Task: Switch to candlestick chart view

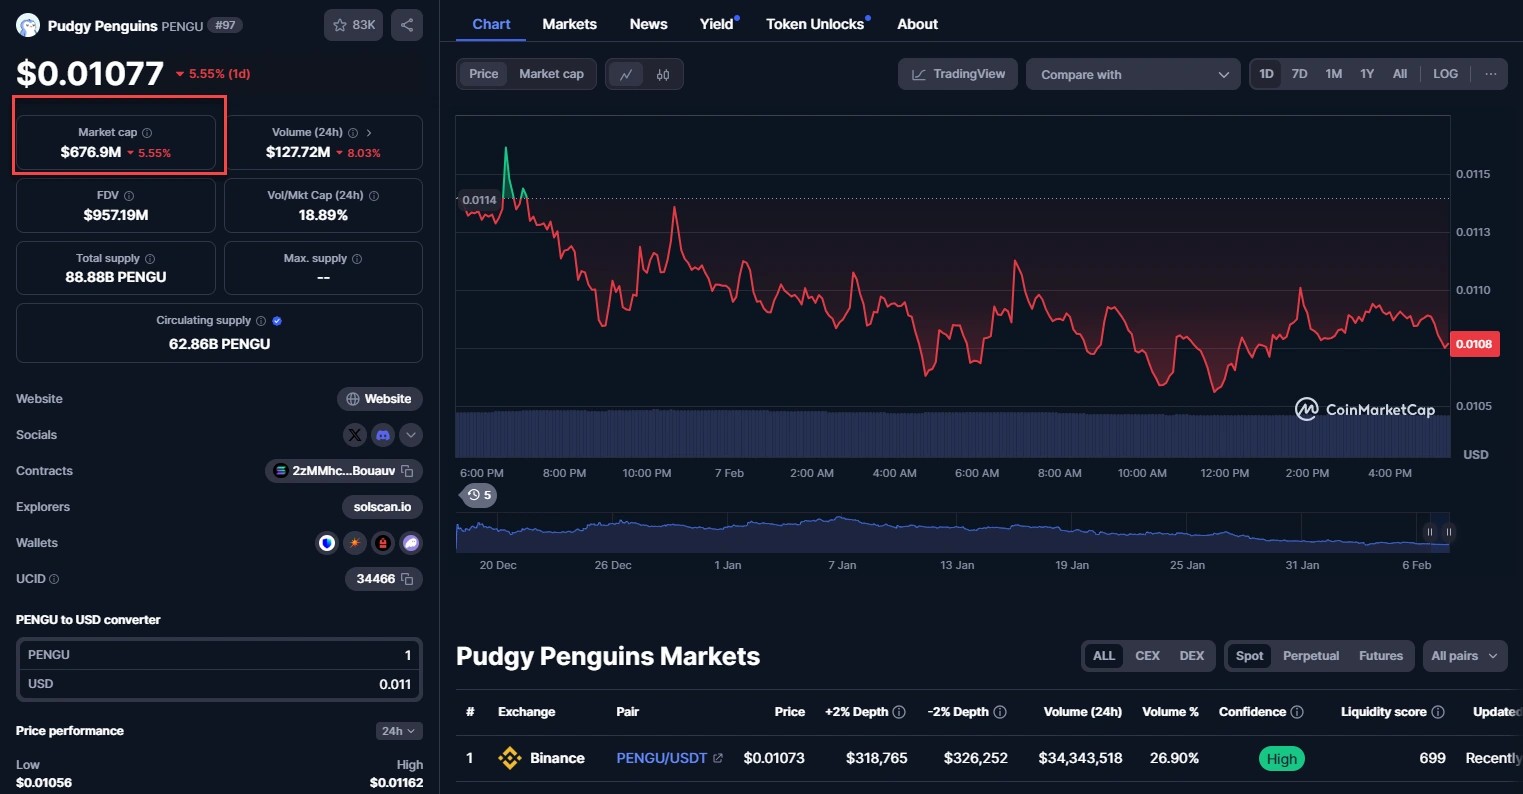Action: pyautogui.click(x=662, y=75)
